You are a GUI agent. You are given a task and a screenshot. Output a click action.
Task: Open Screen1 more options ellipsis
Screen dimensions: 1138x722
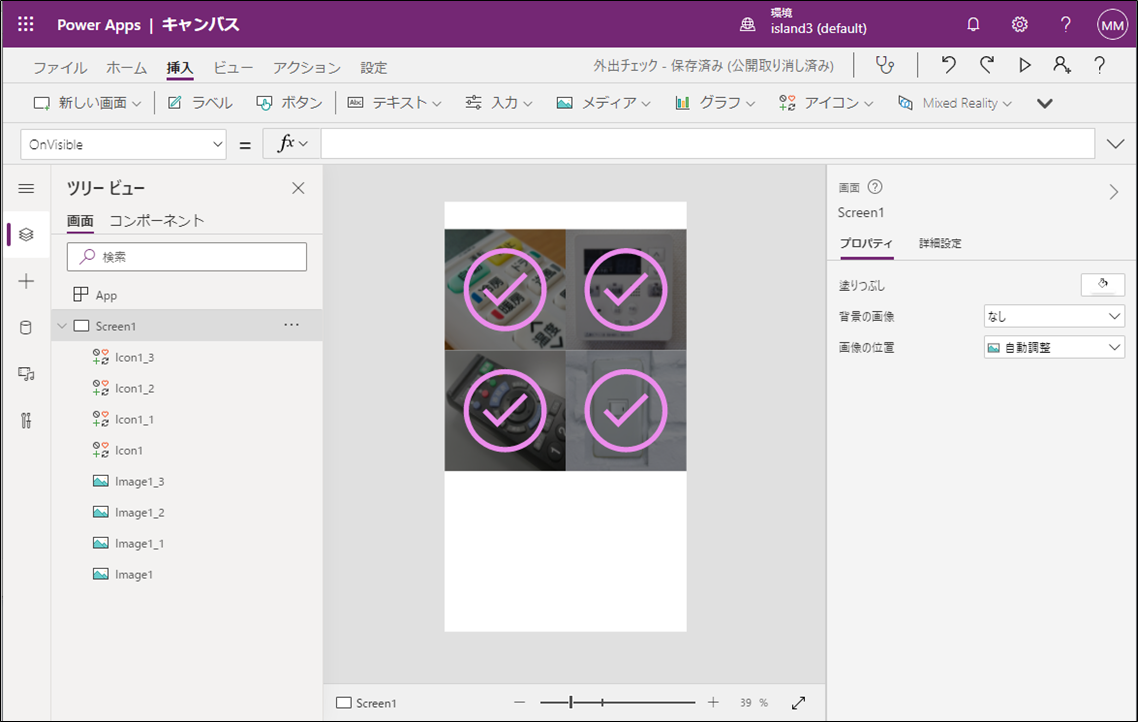292,325
